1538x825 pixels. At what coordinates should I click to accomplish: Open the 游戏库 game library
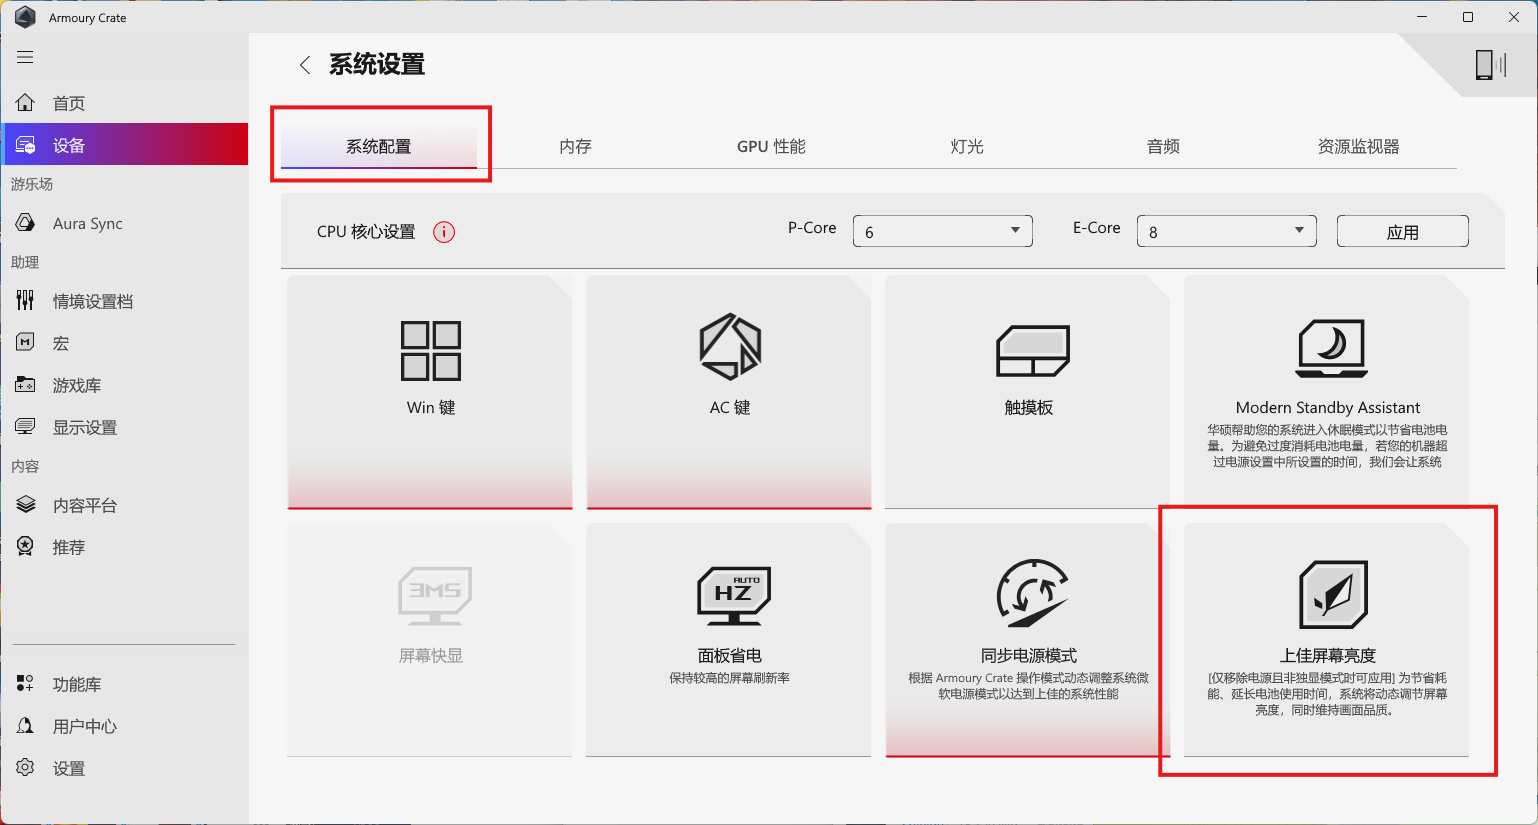pyautogui.click(x=76, y=386)
